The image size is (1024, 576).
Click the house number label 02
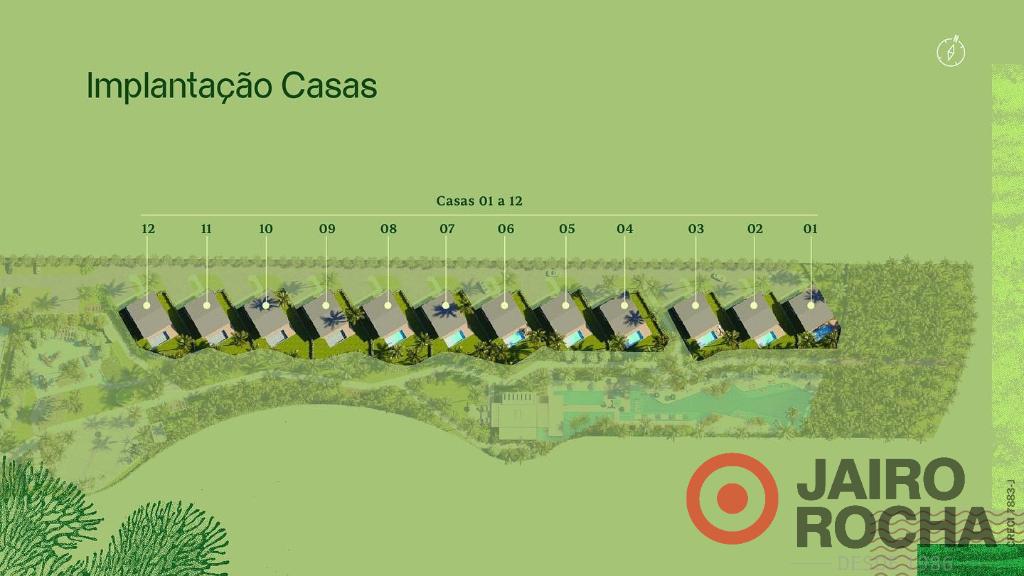[x=755, y=229]
